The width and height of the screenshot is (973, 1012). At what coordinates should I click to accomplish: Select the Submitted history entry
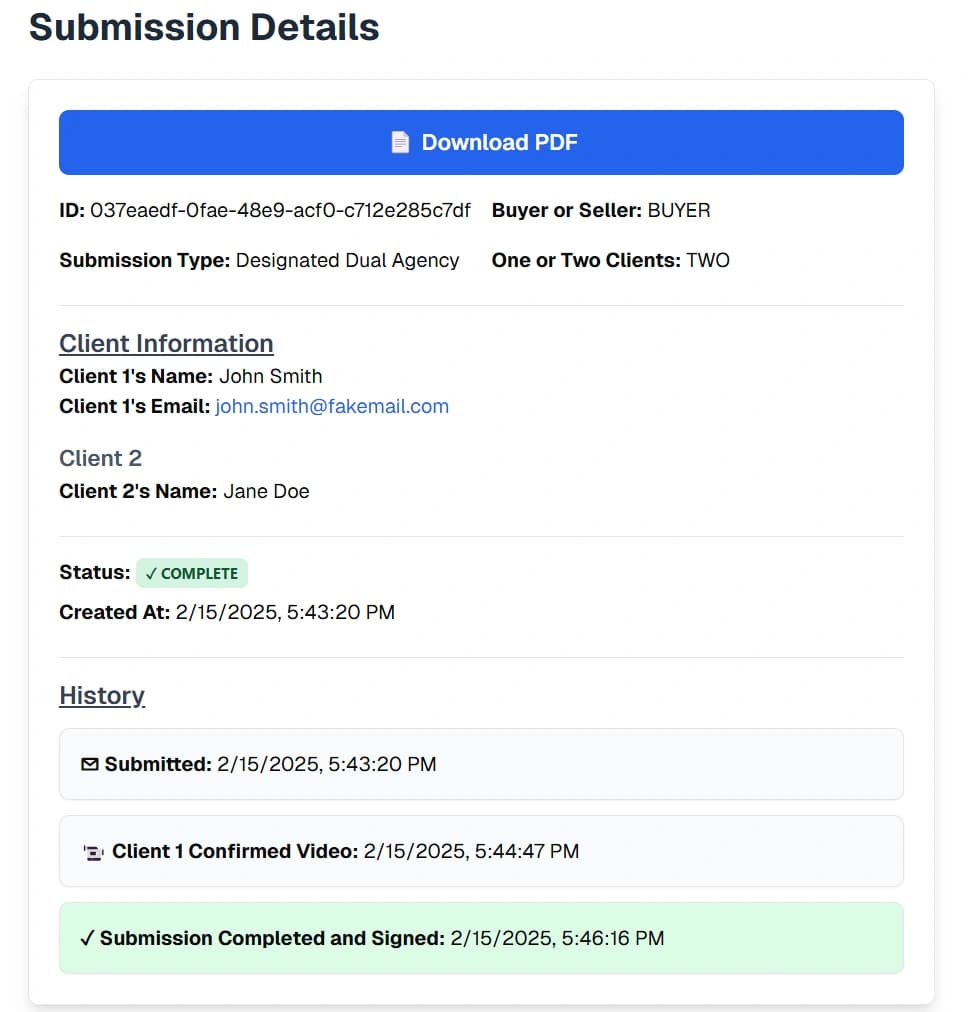point(481,764)
